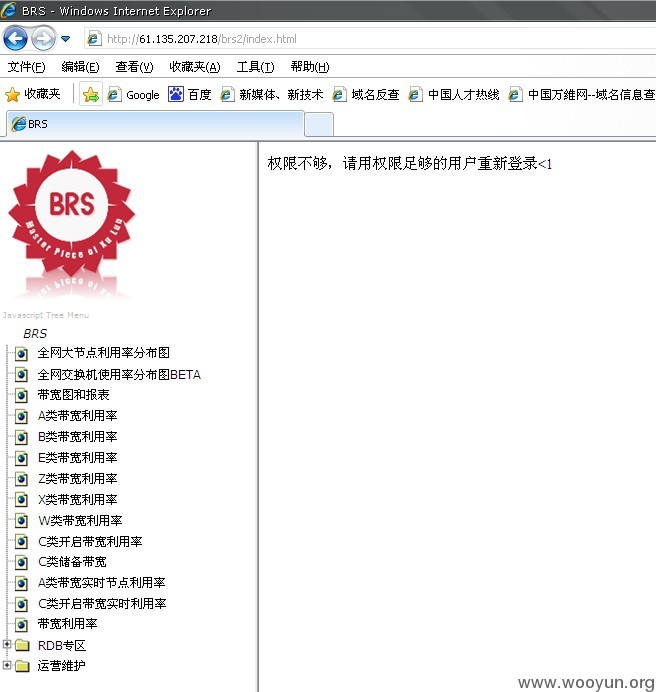Viewport: 656px width, 692px height.
Task: Click the add to favorites bar icon
Action: click(x=90, y=94)
